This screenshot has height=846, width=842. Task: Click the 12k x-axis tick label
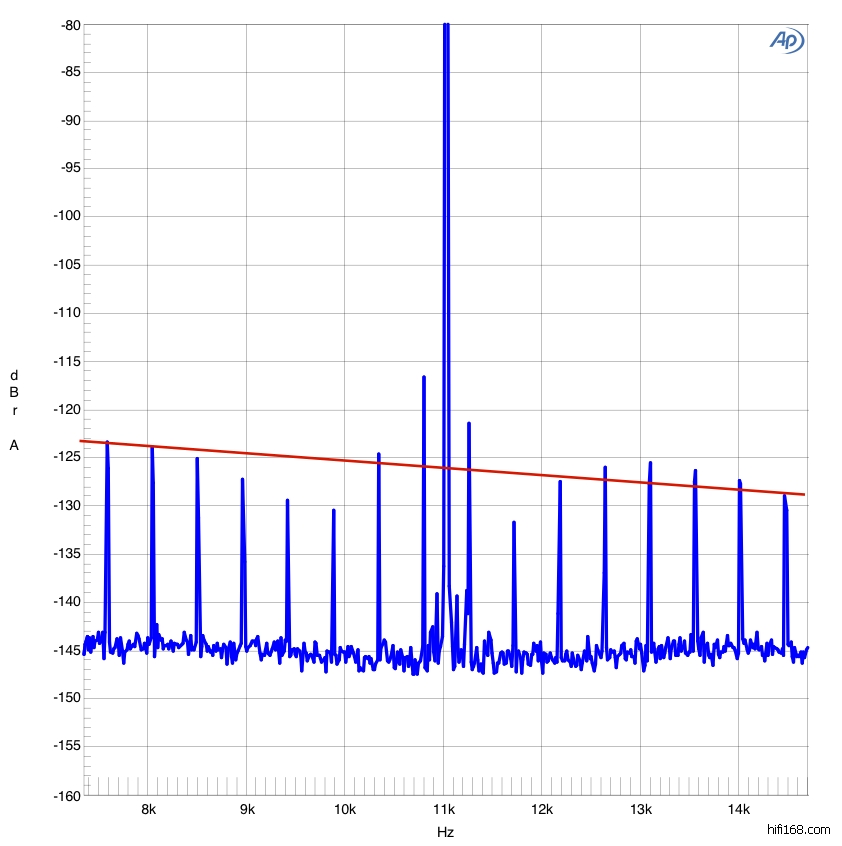(x=542, y=810)
